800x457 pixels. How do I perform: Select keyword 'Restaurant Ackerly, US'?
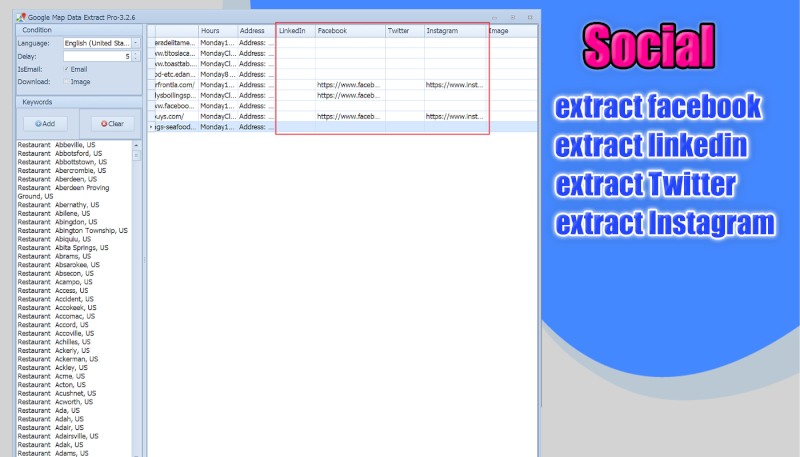(x=54, y=351)
